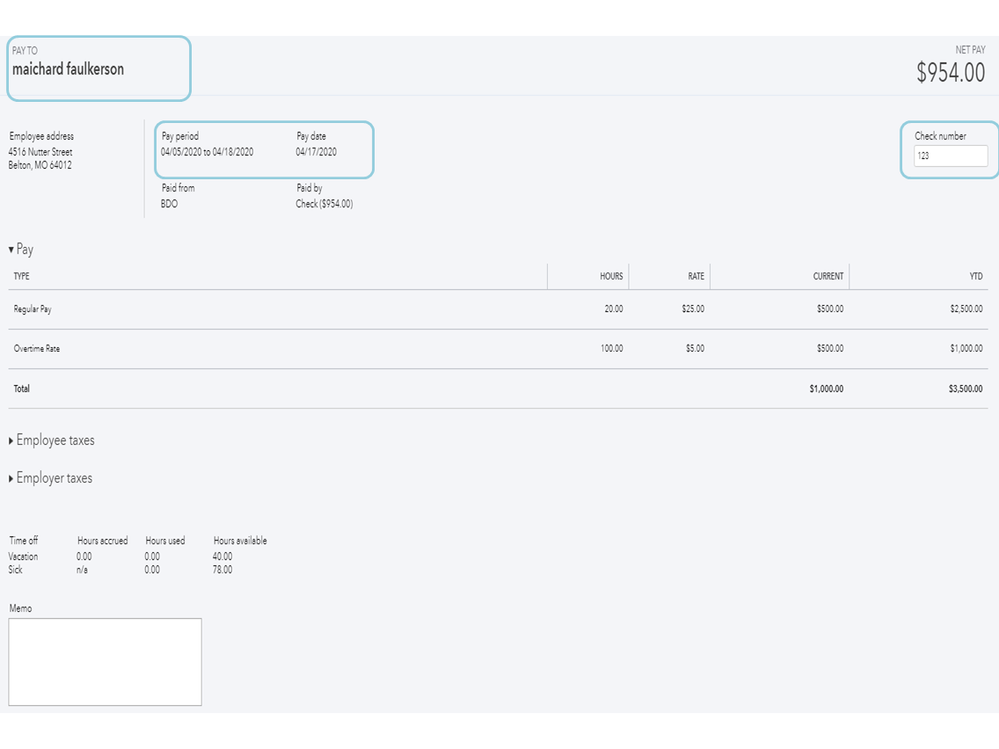Click the pay date 04/17/2020
The height and width of the screenshot is (749, 999).
tap(316, 152)
